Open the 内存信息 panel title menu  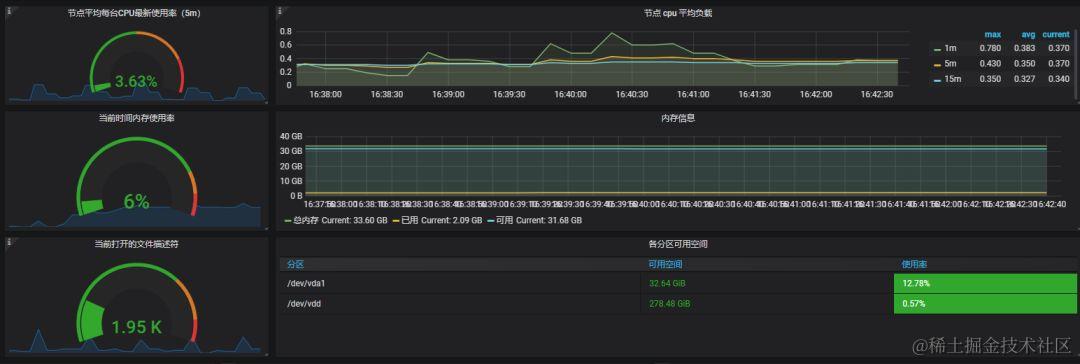678,119
